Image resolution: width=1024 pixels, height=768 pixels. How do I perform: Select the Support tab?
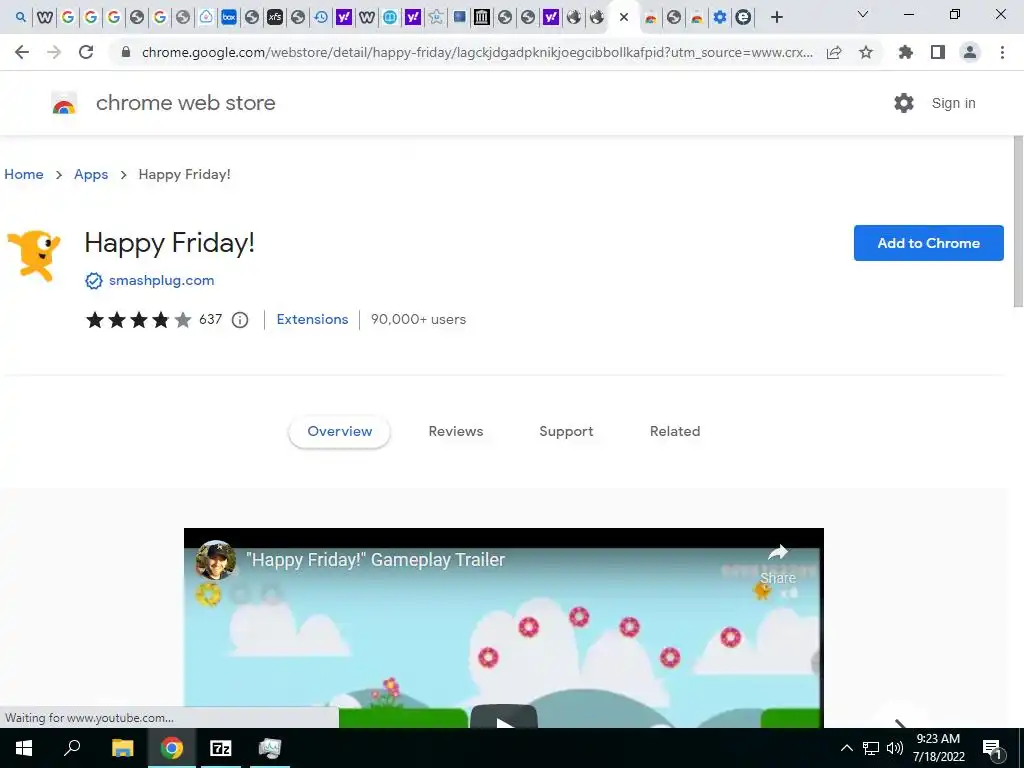point(566,431)
